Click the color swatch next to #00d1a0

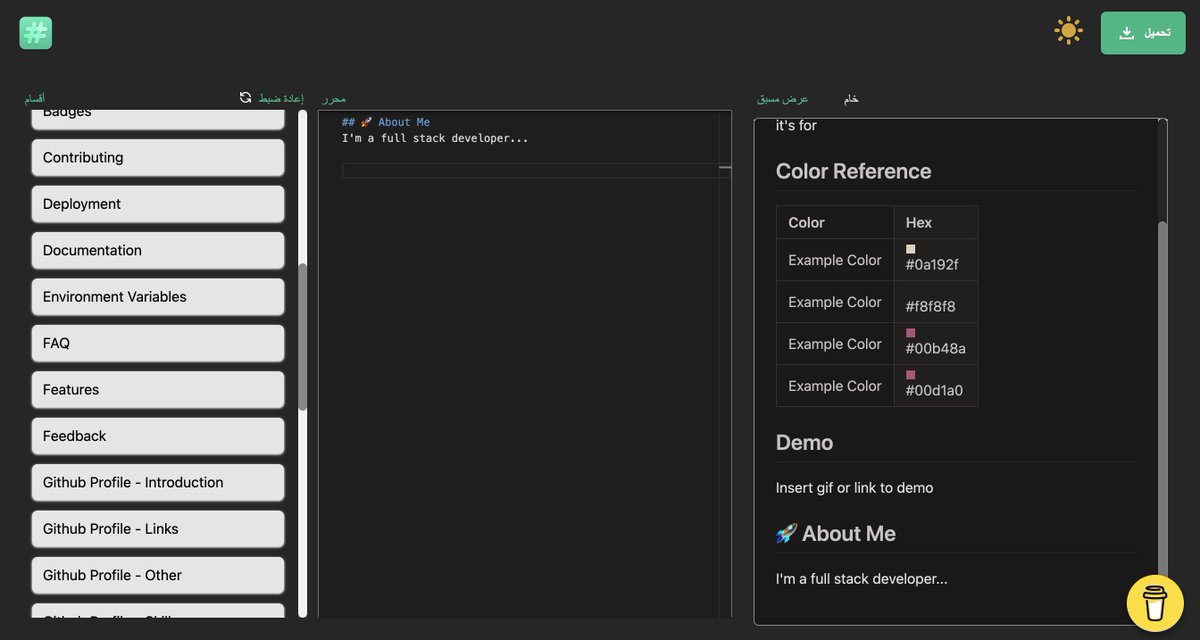pos(911,375)
